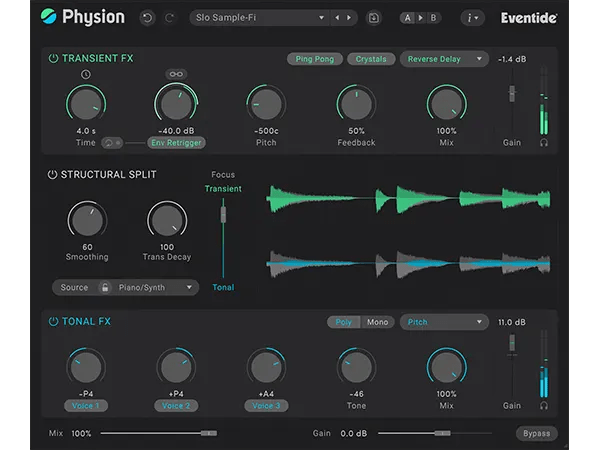600x450 pixels.
Task: Toggle link icon above -40.0 dB knob
Action: [x=176, y=74]
